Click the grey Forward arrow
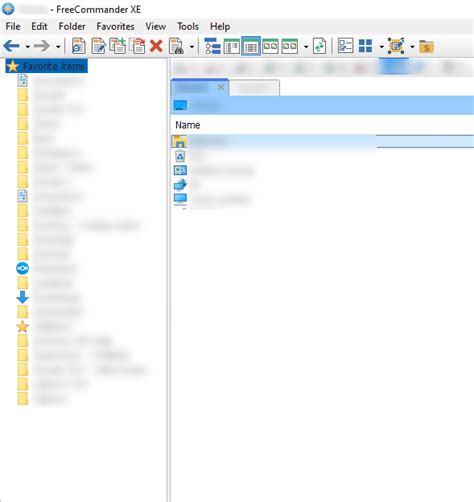474x502 pixels. tap(42, 46)
